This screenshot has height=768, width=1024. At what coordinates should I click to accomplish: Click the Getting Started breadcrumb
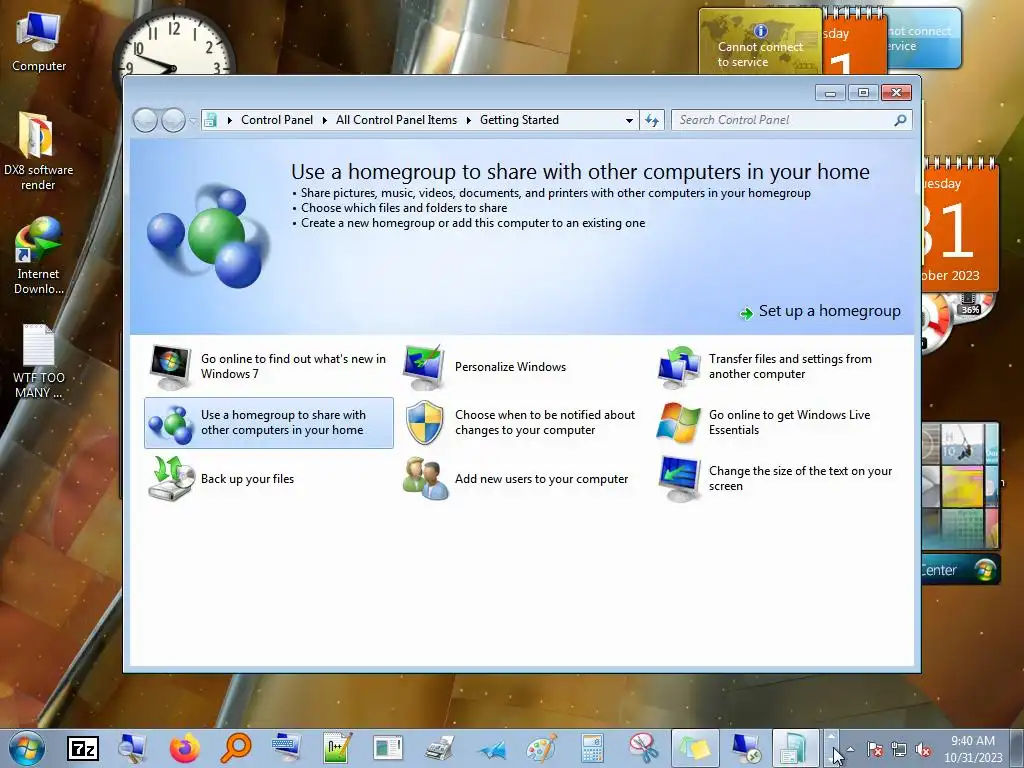tap(519, 120)
